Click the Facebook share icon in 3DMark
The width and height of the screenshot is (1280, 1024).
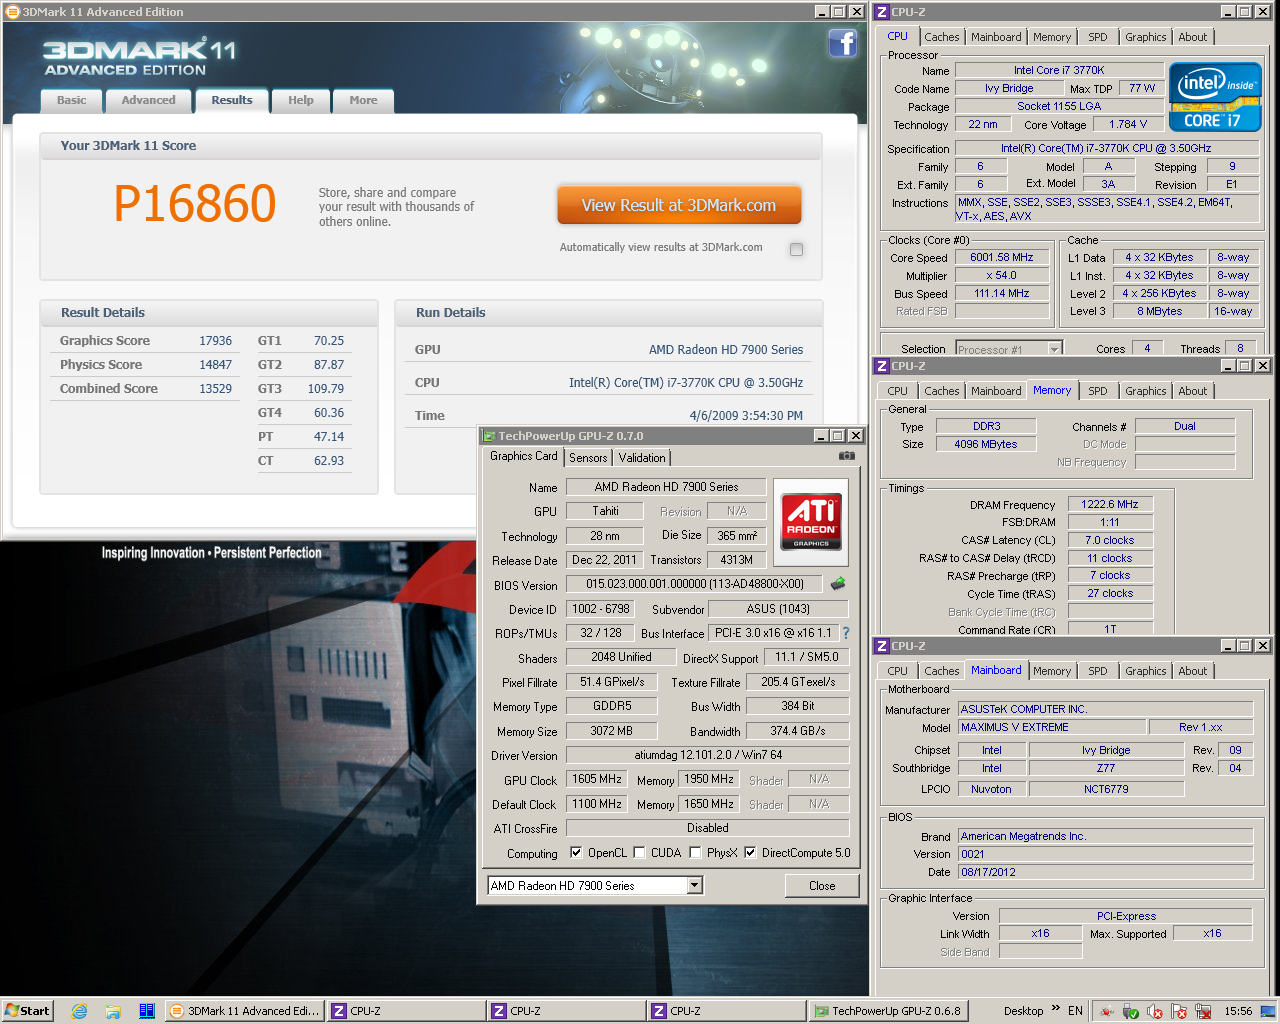[x=843, y=44]
